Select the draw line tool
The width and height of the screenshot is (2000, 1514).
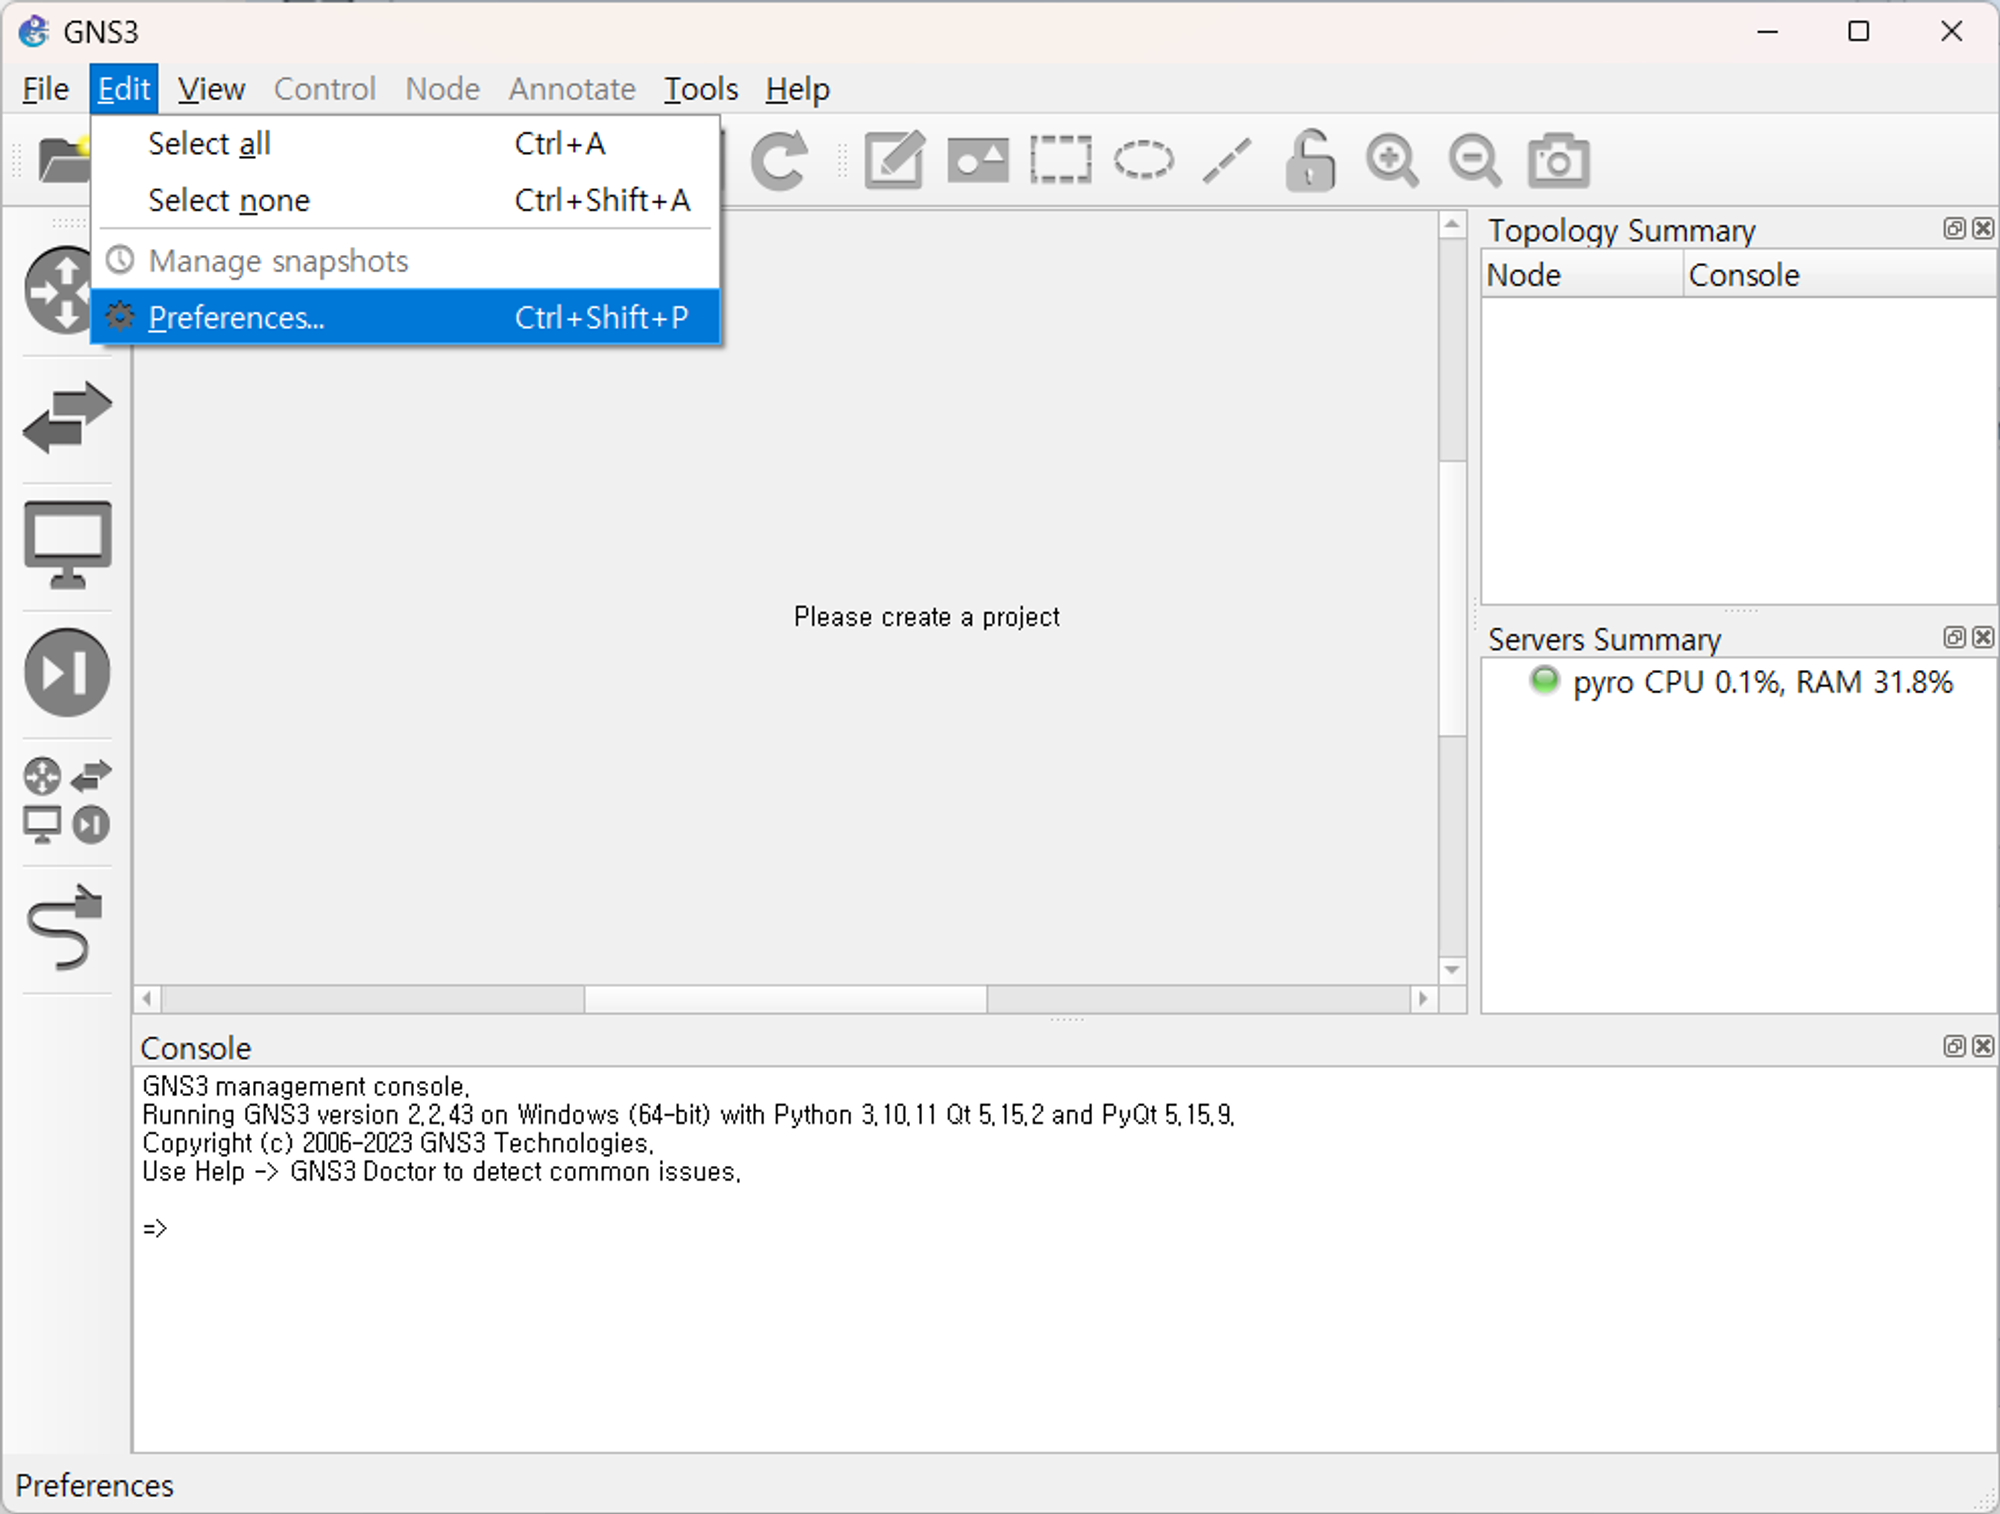click(x=1227, y=160)
